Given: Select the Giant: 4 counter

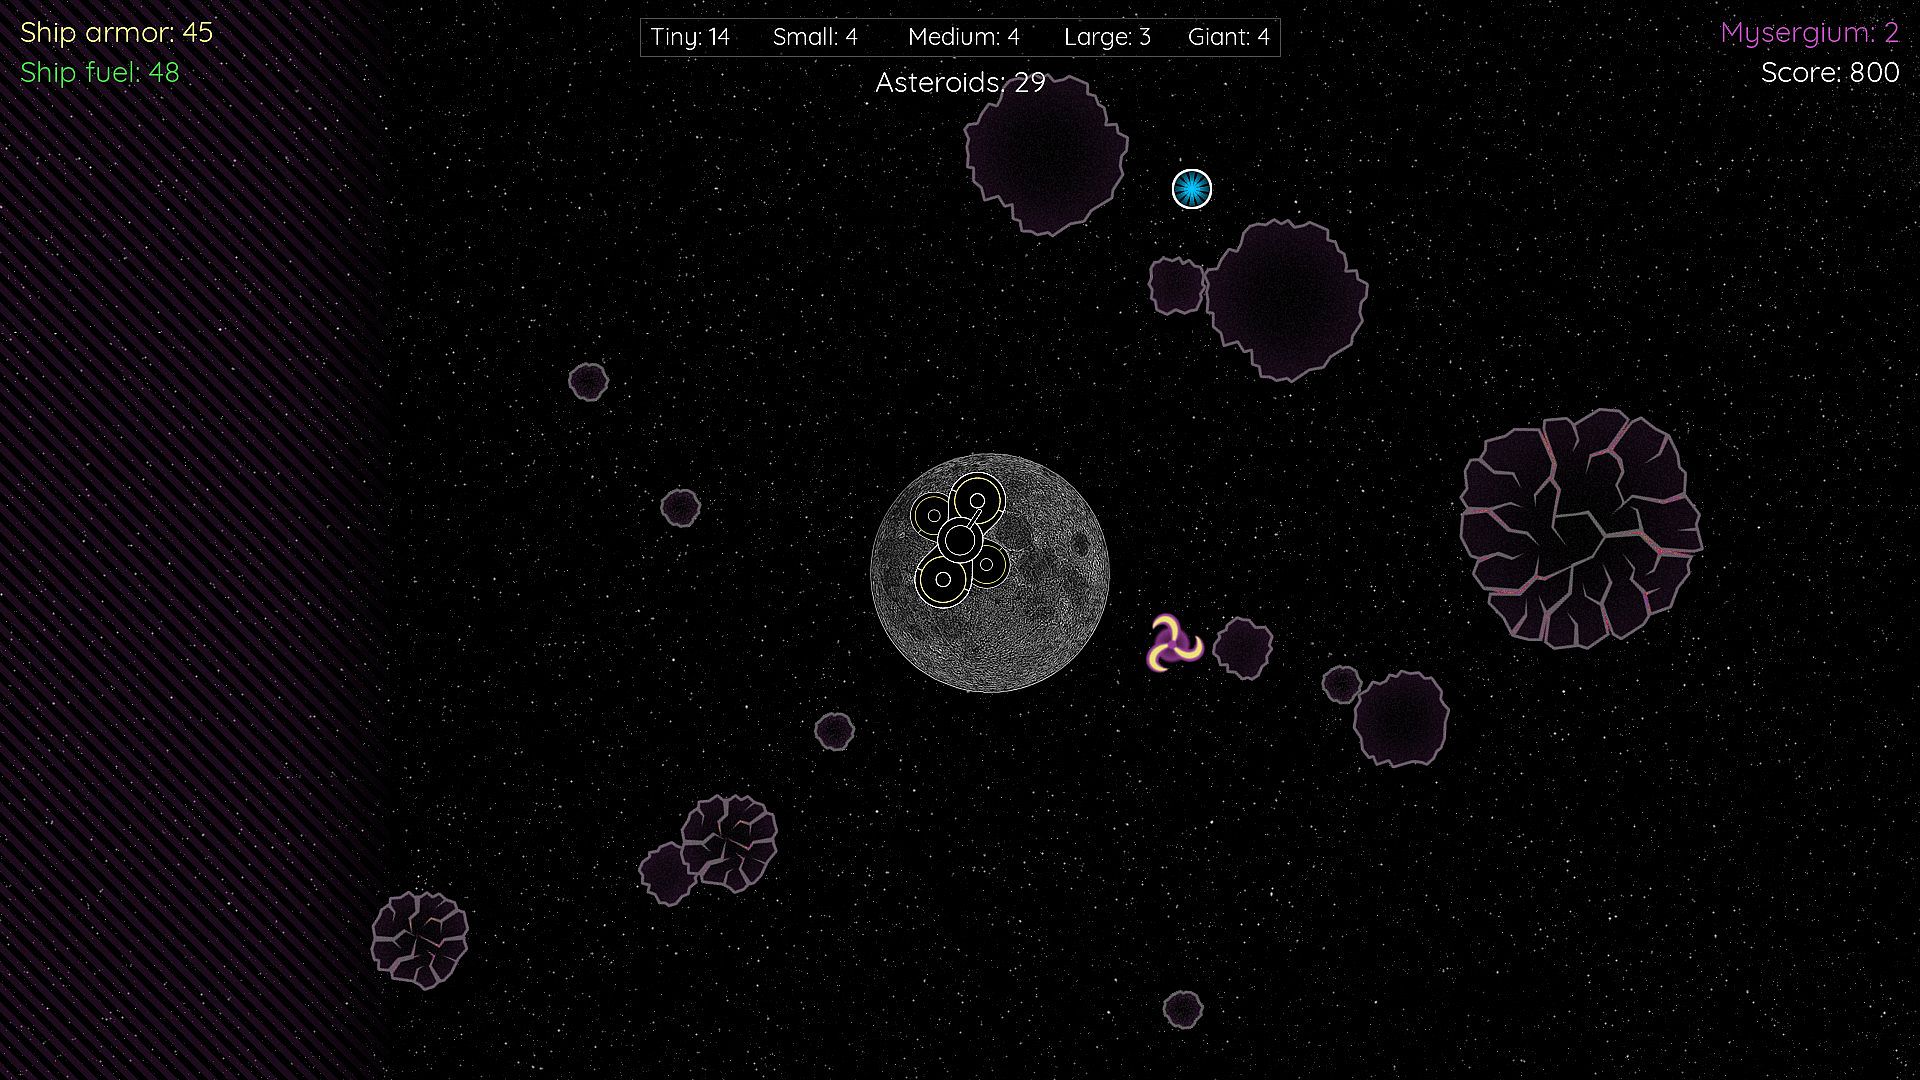Looking at the screenshot, I should (1228, 38).
